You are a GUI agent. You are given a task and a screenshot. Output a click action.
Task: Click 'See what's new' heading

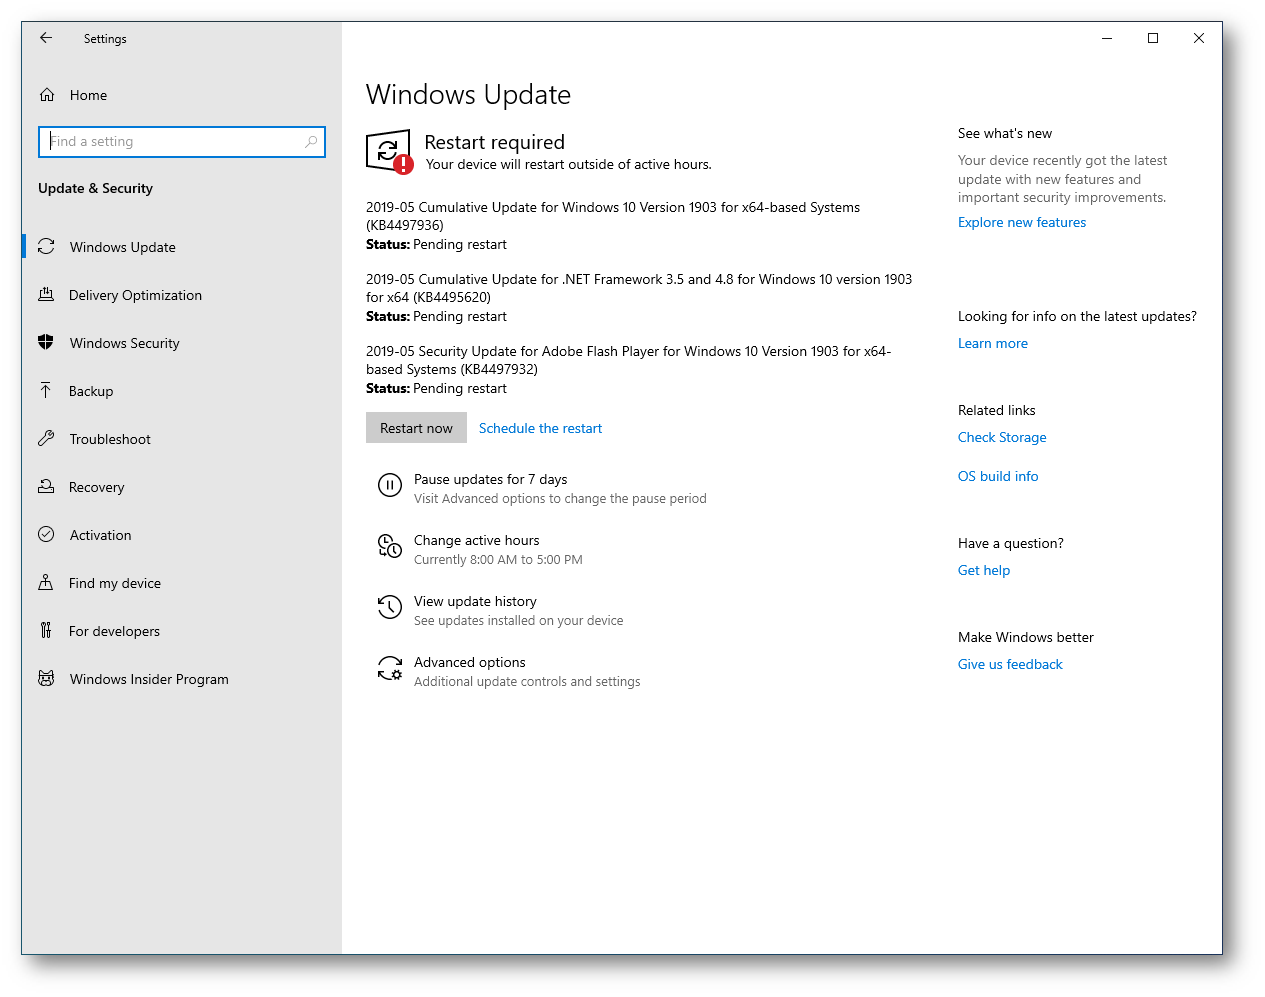tap(1005, 133)
